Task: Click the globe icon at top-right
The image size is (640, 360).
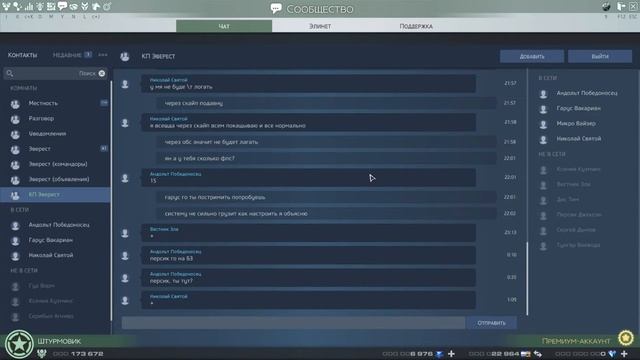Action: click(606, 7)
